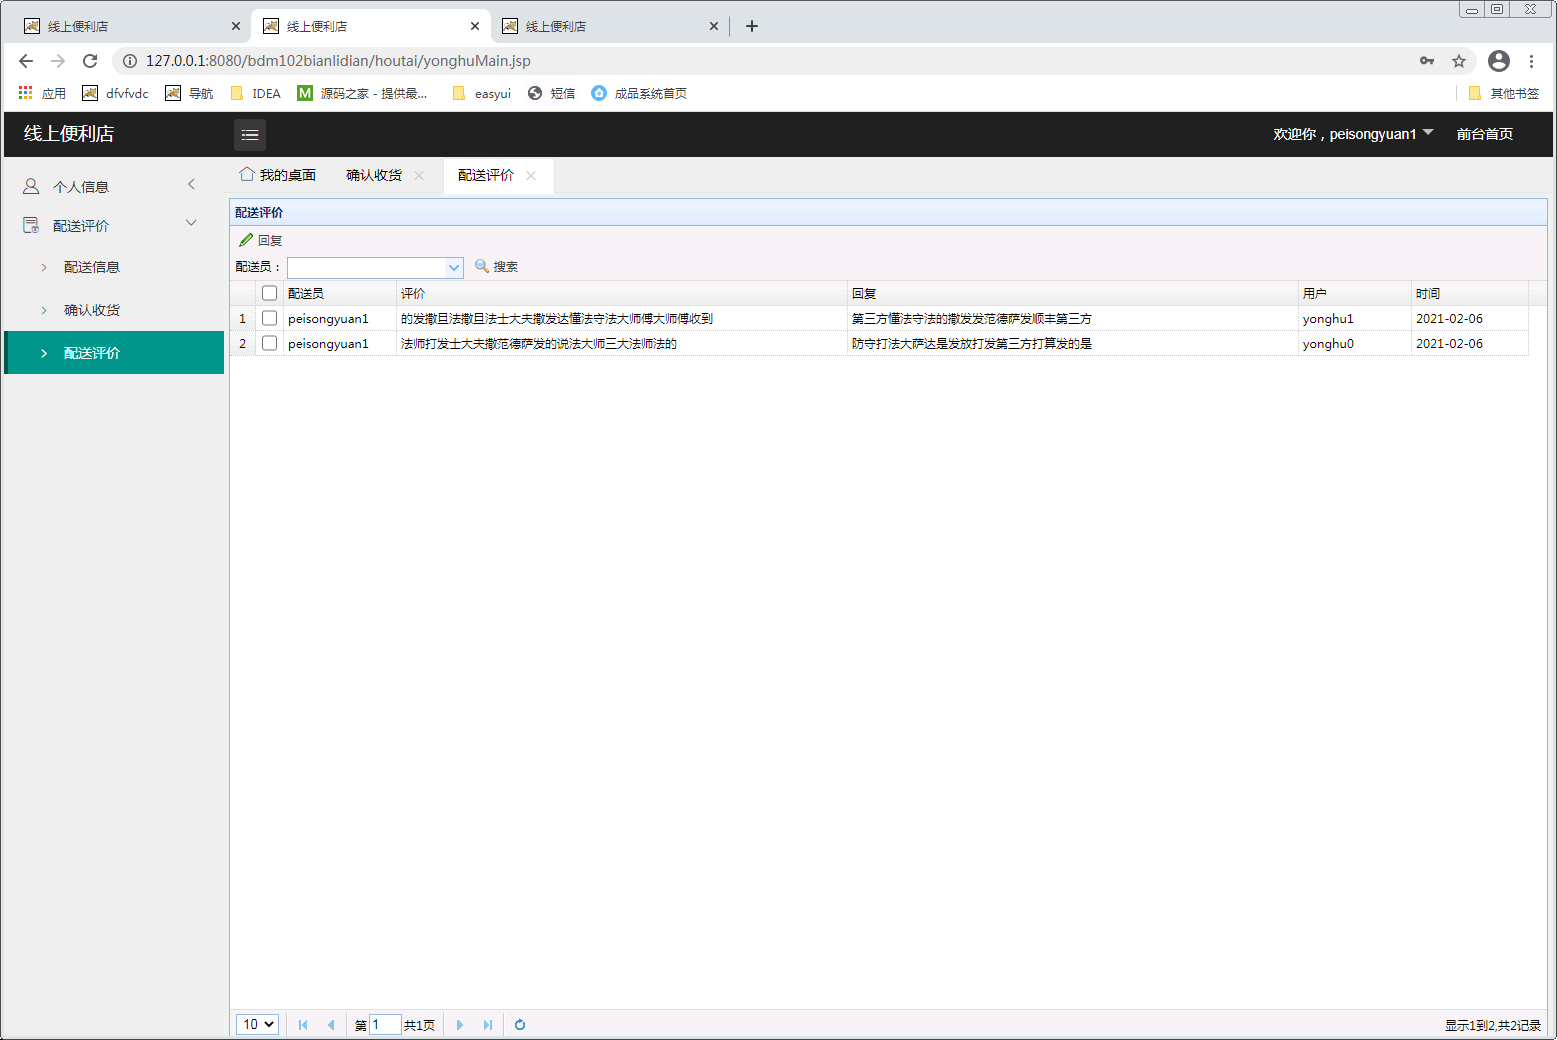Sort by the 用户 column header

coord(1355,293)
